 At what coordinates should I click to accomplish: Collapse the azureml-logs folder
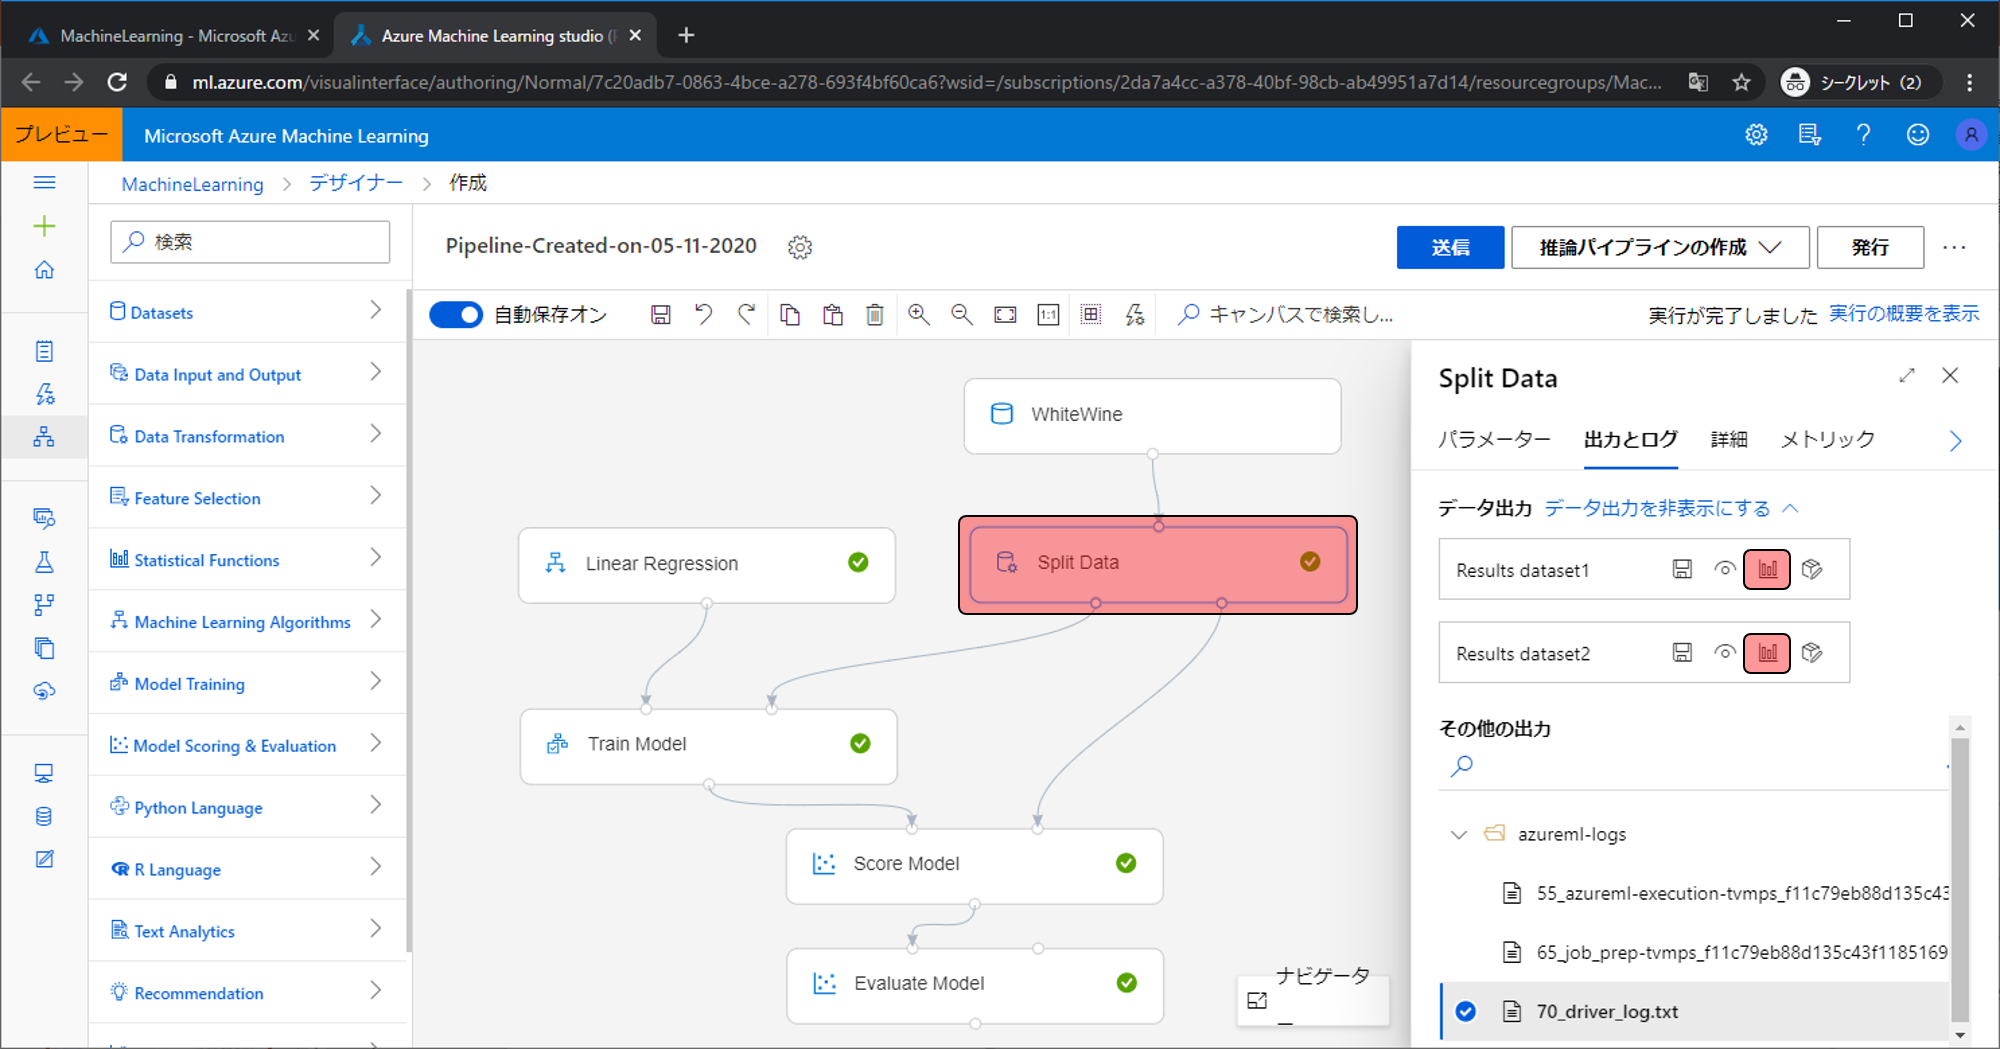click(x=1459, y=834)
